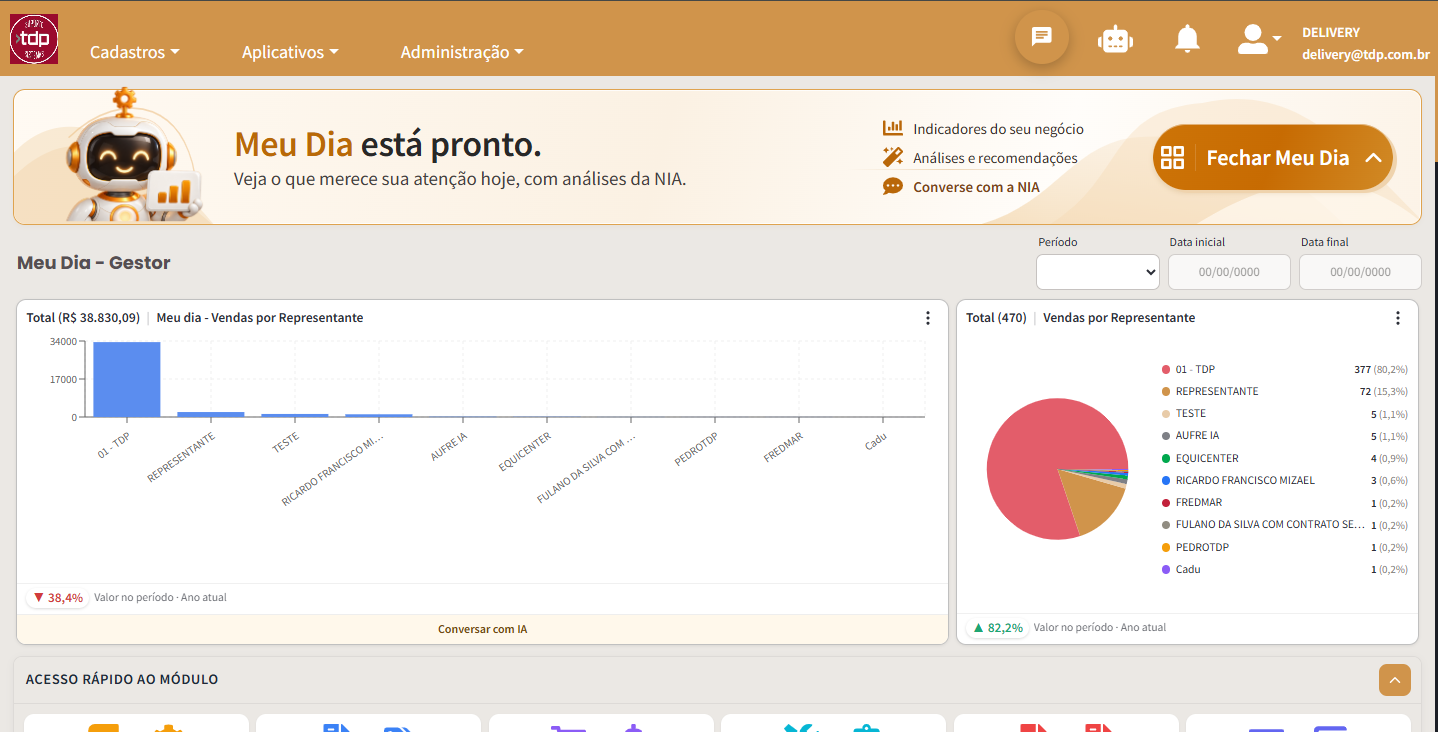Click Converse com a NIA link
Image resolution: width=1438 pixels, height=732 pixels.
coord(976,187)
